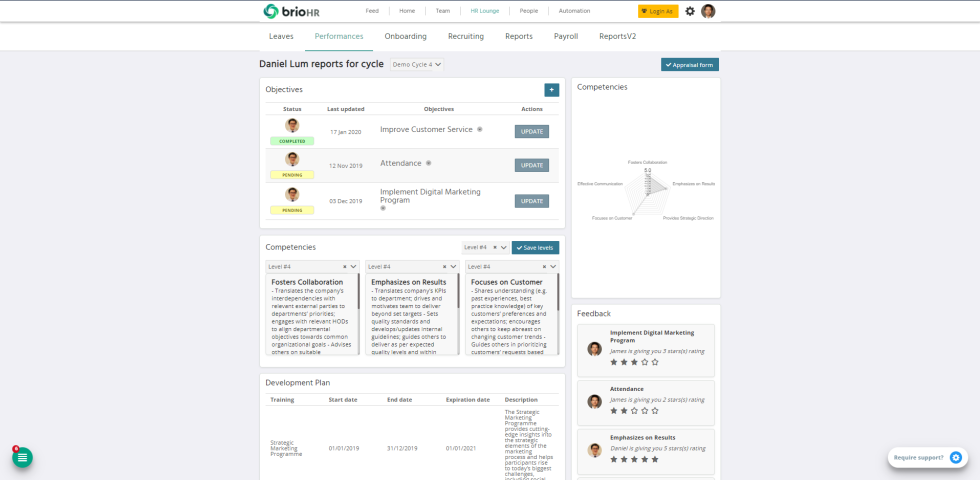The image size is (980, 480).
Task: Click UPDATE for the Attendance objective
Action: click(532, 165)
